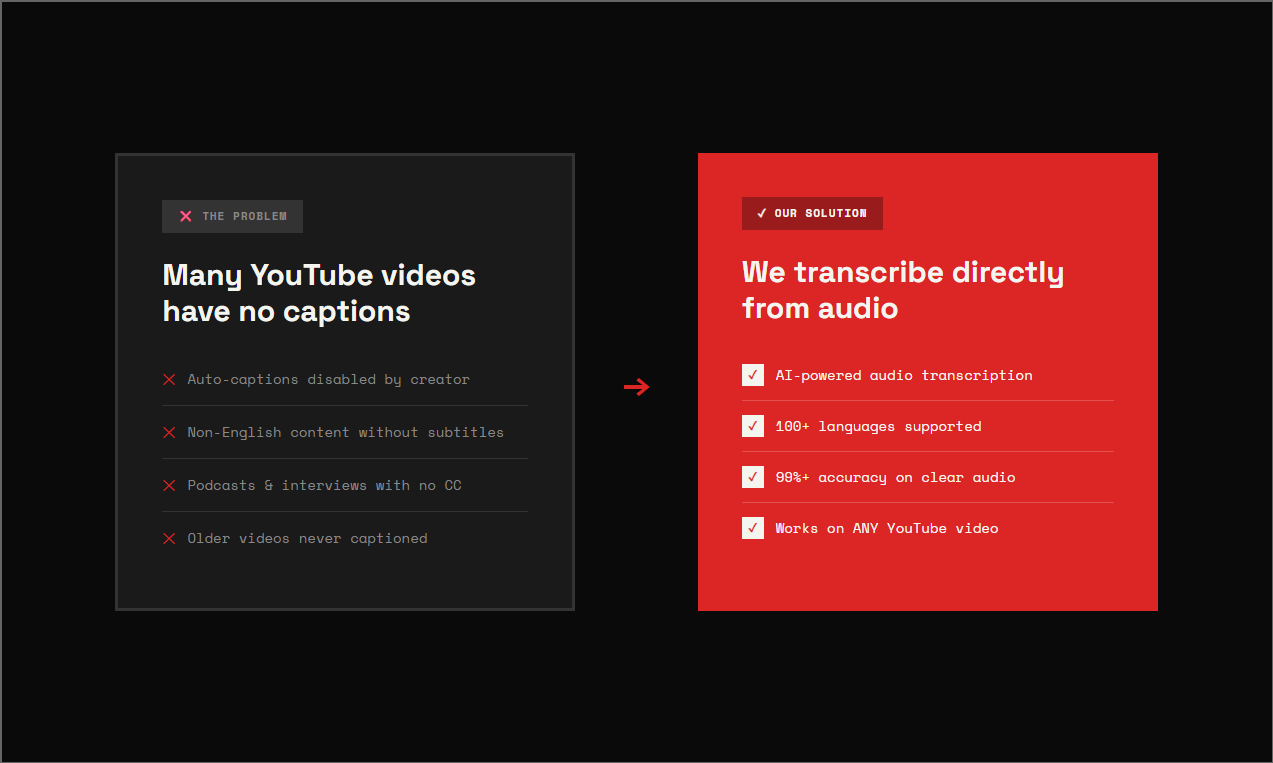Image resolution: width=1273 pixels, height=763 pixels.
Task: Click the X icon next to 'Non-English content without subtitles'
Action: coord(168,432)
